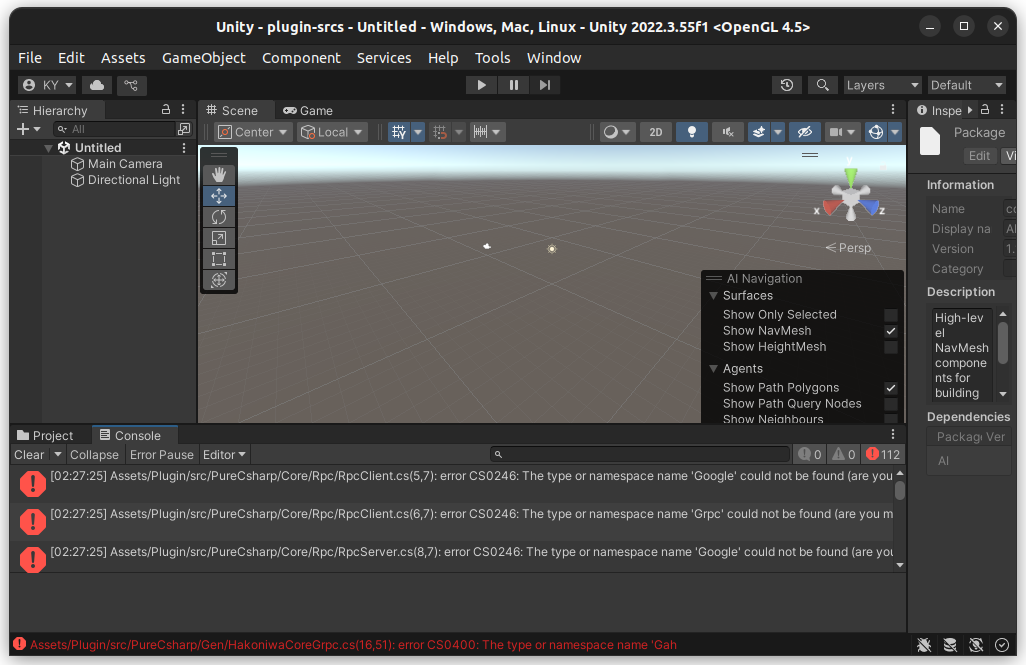The width and height of the screenshot is (1026, 665).
Task: Click the Console search field
Action: tap(640, 454)
